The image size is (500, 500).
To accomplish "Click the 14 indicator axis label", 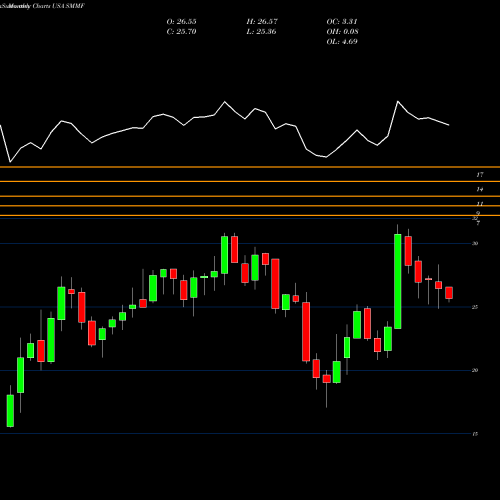I will [480, 189].
